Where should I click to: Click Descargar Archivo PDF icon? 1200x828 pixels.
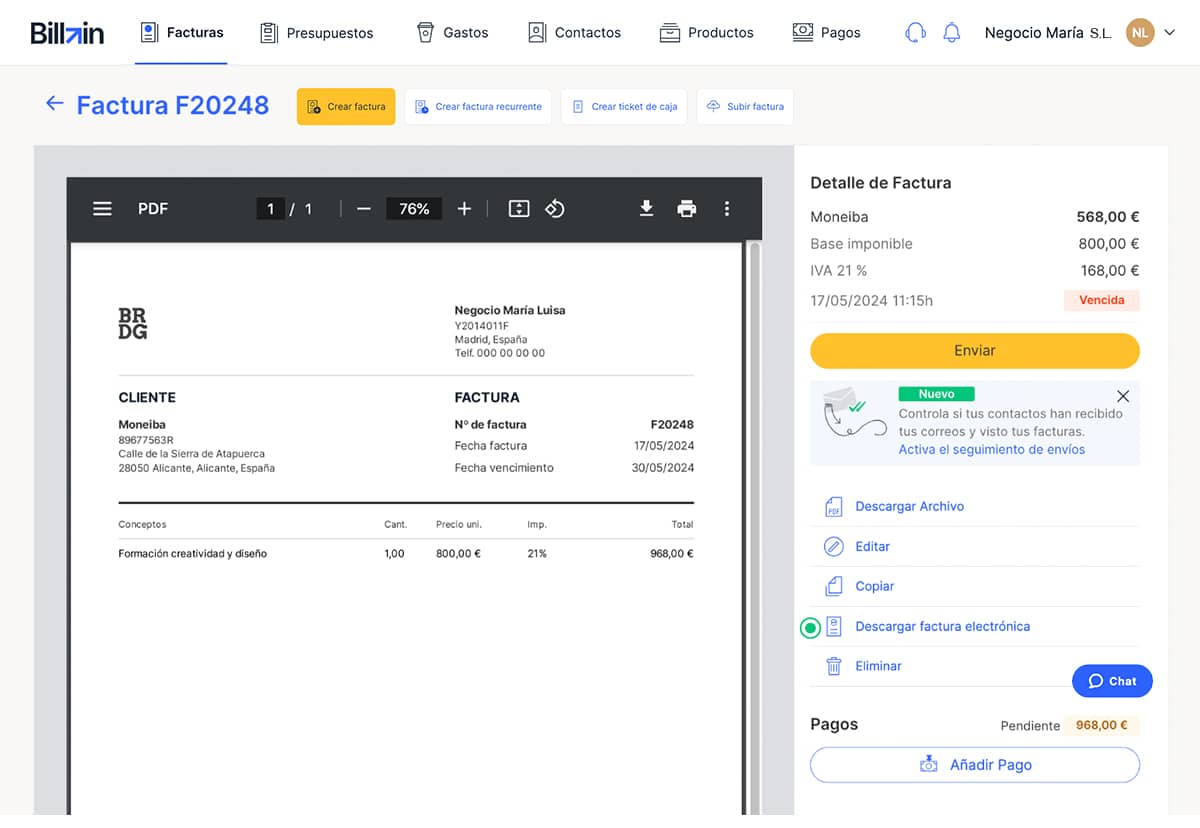834,507
